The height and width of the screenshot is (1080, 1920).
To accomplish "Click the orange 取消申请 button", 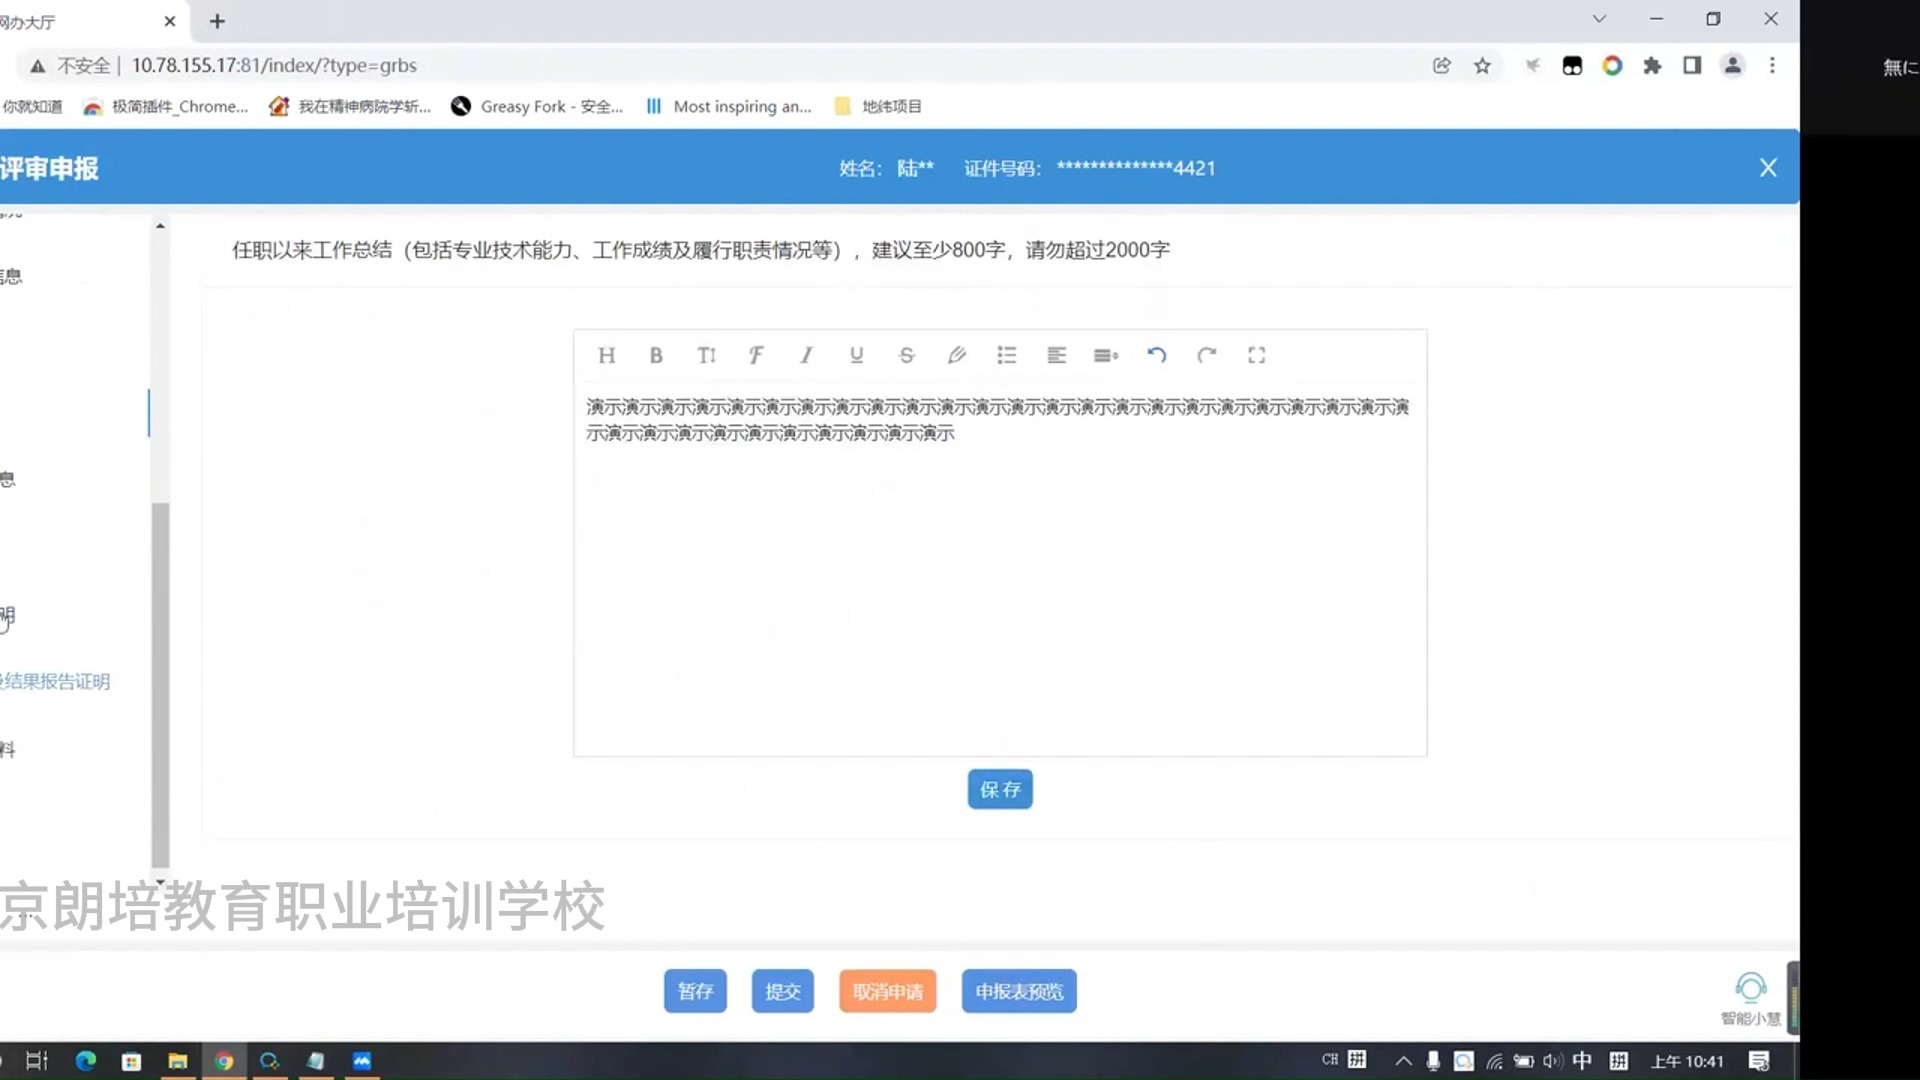I will pyautogui.click(x=888, y=991).
